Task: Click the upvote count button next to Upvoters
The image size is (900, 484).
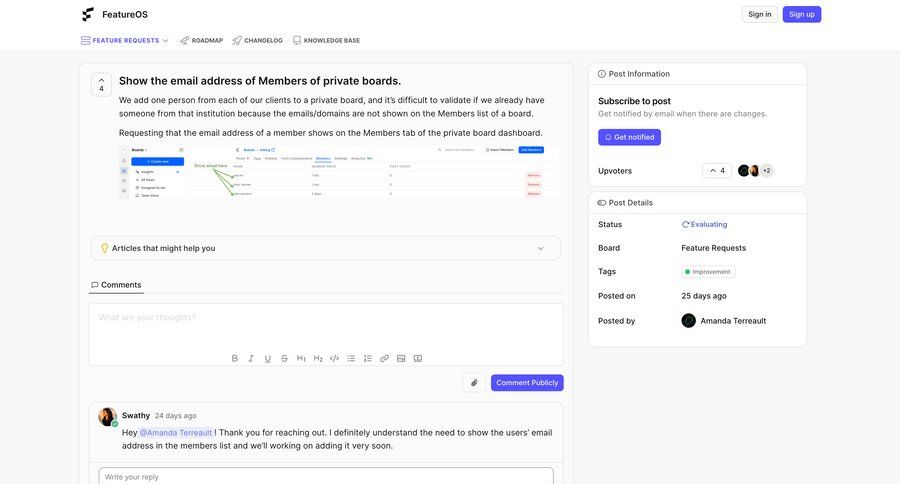Action: pyautogui.click(x=717, y=171)
